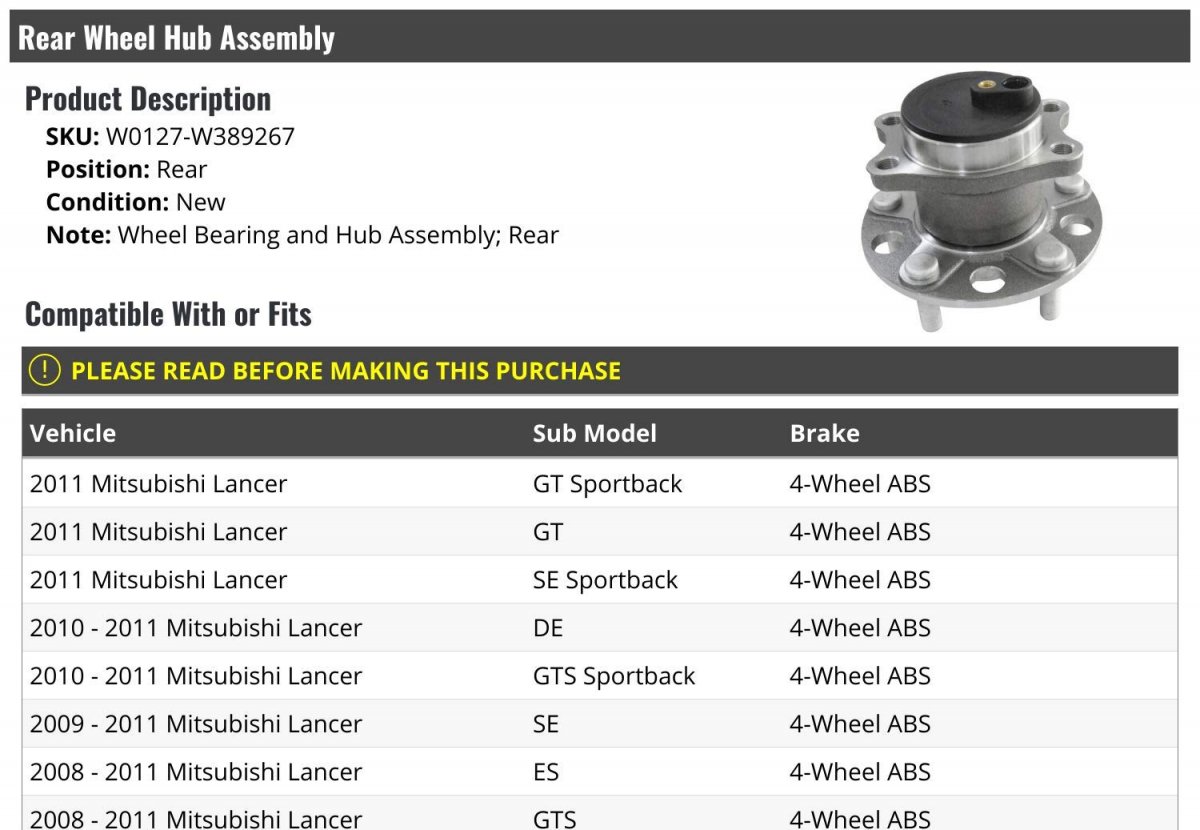The width and height of the screenshot is (1200, 830).
Task: Click the 2011 Mitsubishi Lancer GT row
Action: (600, 532)
